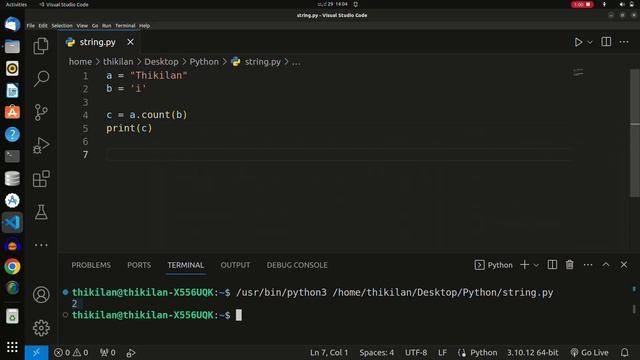Click the thikilan breadcrumb segment

pyautogui.click(x=118, y=62)
